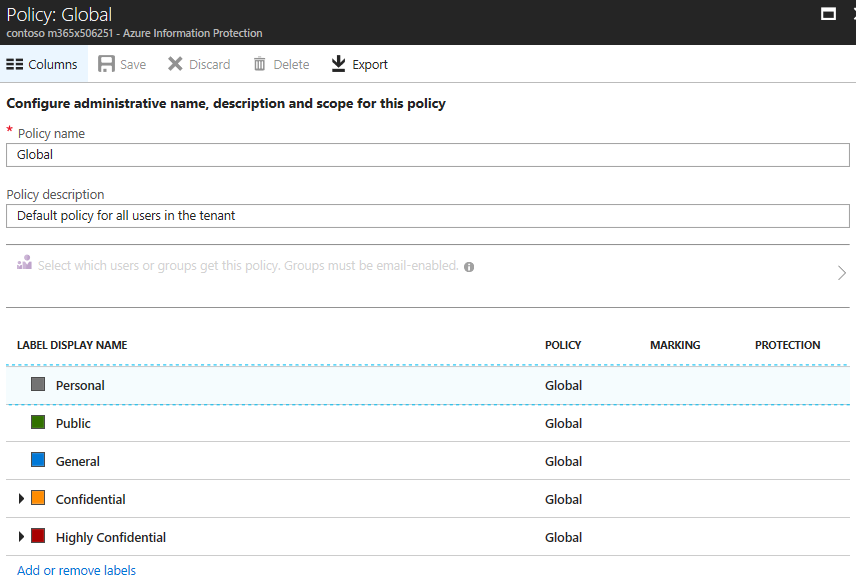
Task: Click the blue General label color swatch
Action: tap(38, 460)
